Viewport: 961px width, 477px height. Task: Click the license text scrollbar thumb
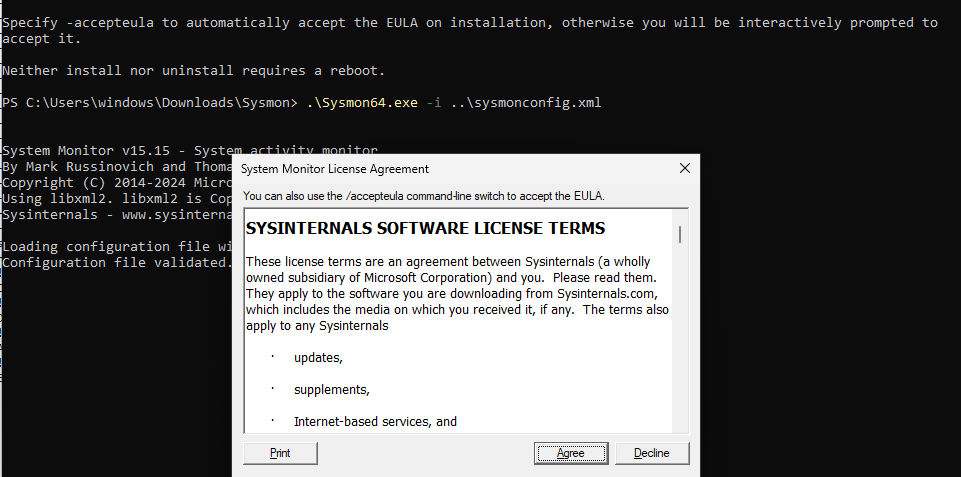680,234
